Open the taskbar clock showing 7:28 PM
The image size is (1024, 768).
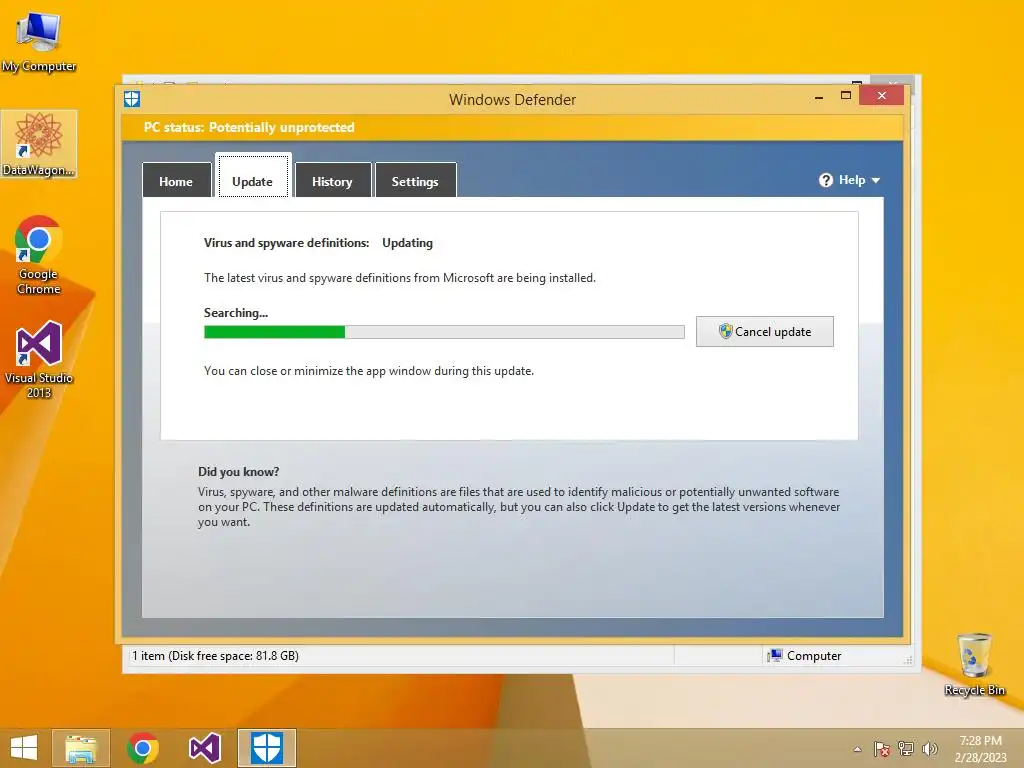(x=980, y=748)
